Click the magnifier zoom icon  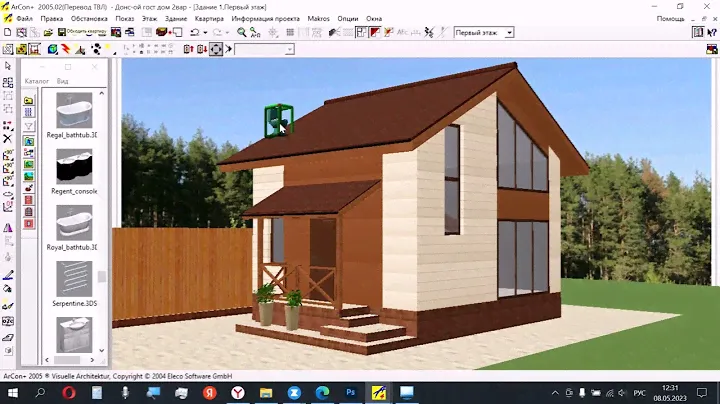click(243, 32)
